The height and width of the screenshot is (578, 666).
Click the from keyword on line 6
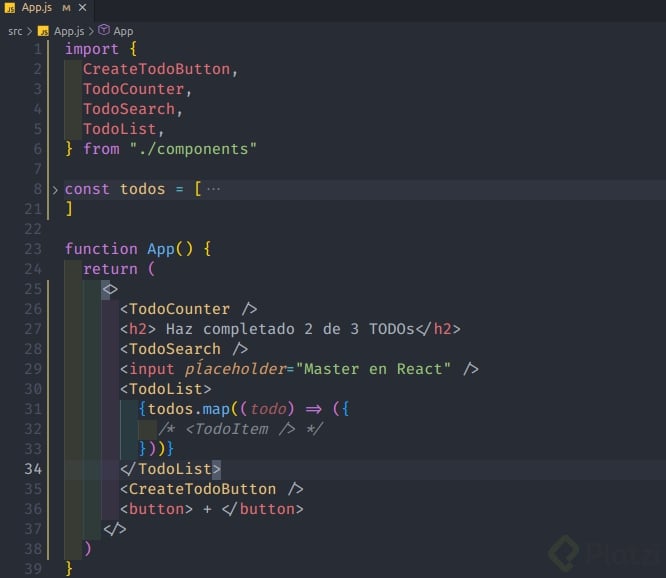[x=102, y=149]
